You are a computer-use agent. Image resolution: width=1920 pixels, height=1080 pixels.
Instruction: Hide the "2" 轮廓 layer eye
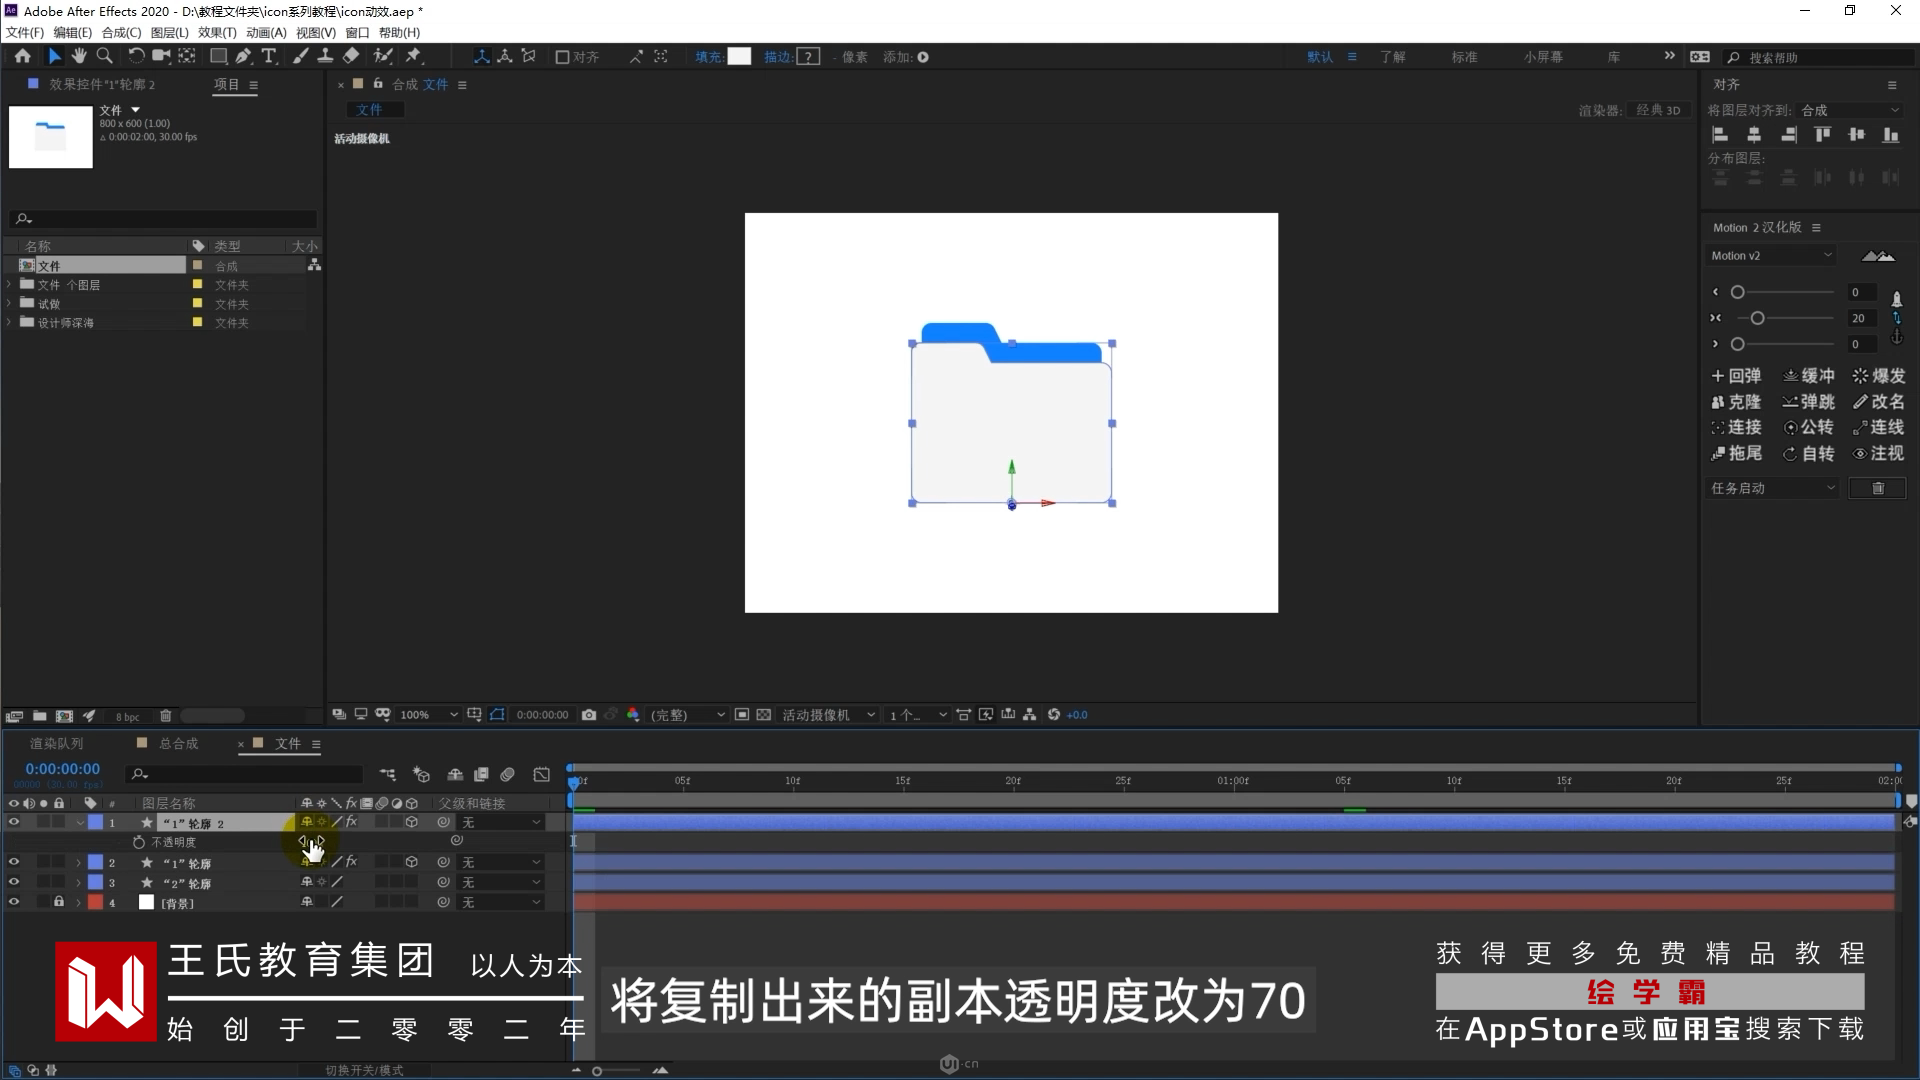14,882
